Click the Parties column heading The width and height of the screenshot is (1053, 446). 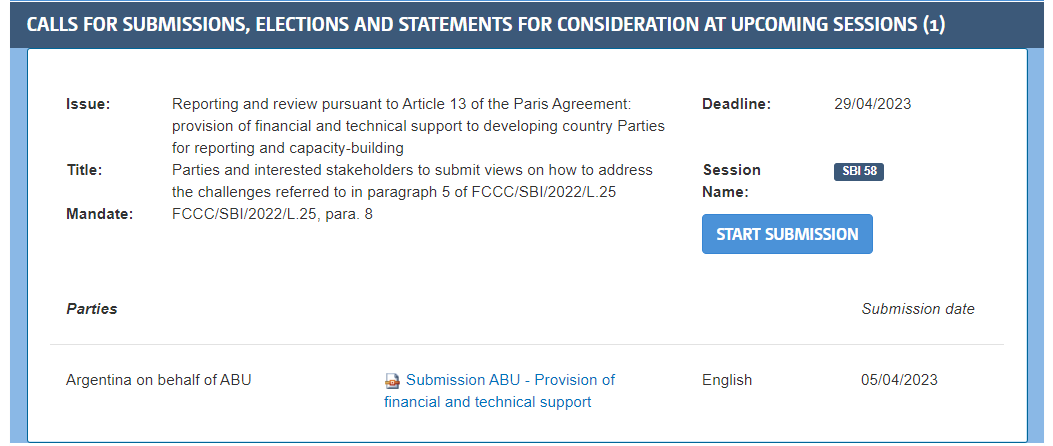[91, 309]
